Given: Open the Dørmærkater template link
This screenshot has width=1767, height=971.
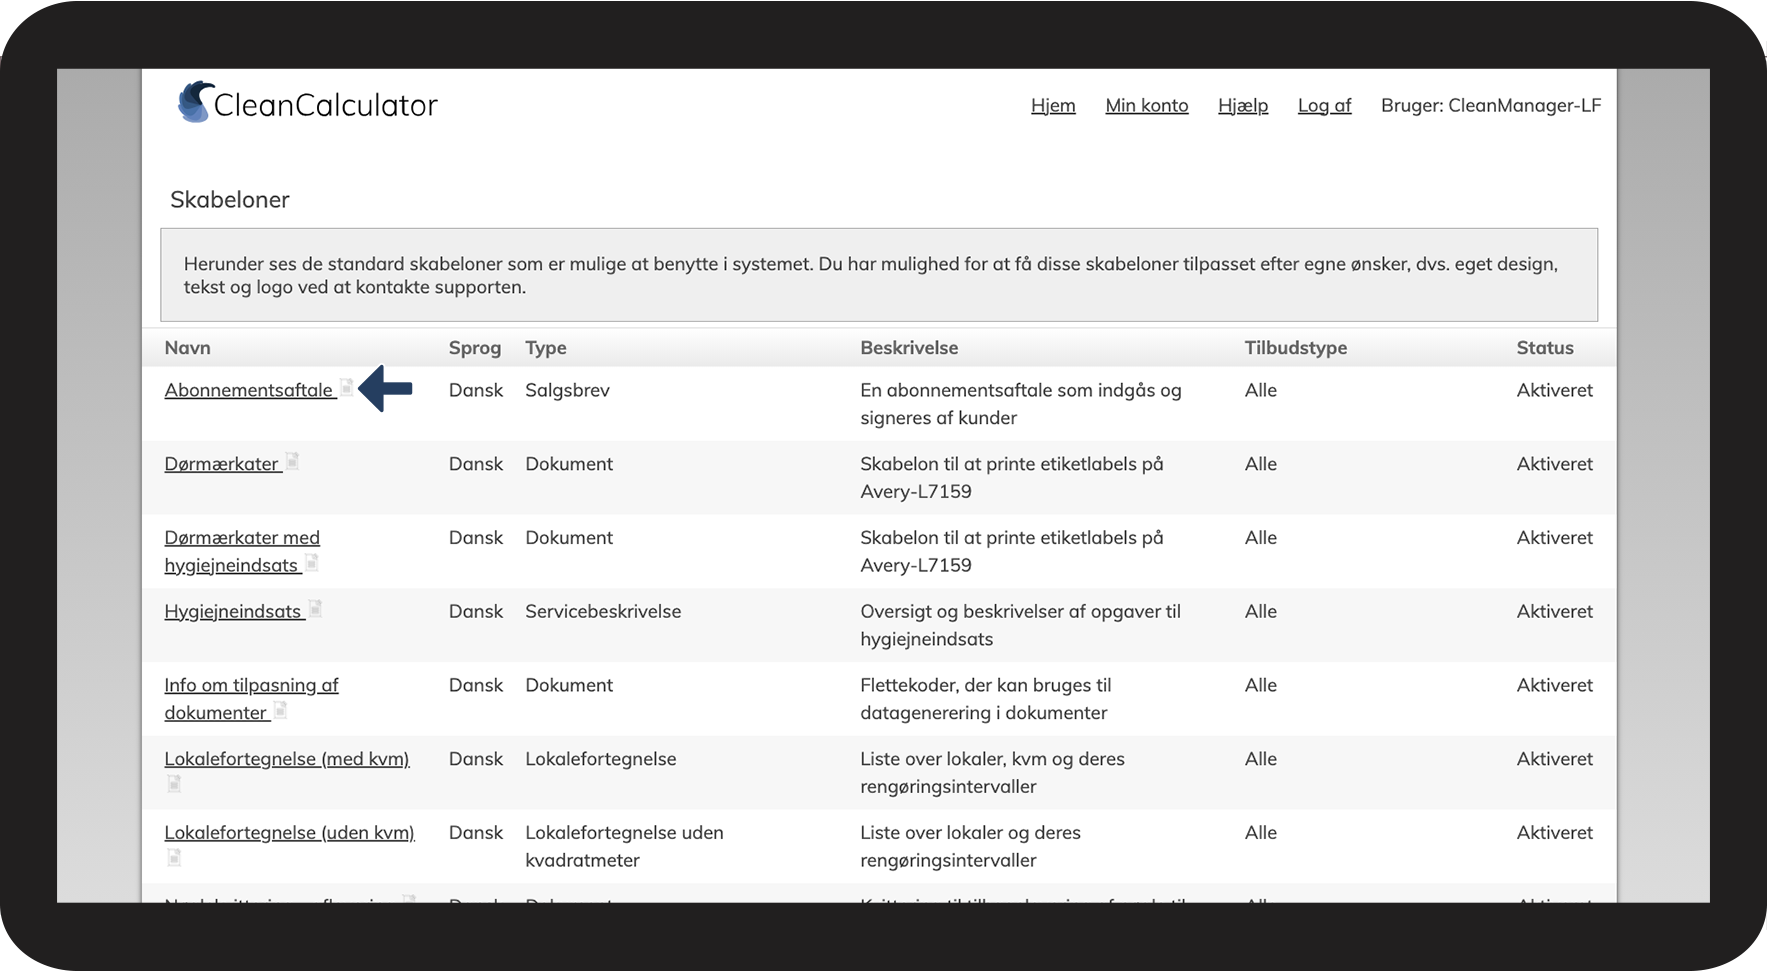Looking at the screenshot, I should (221, 464).
